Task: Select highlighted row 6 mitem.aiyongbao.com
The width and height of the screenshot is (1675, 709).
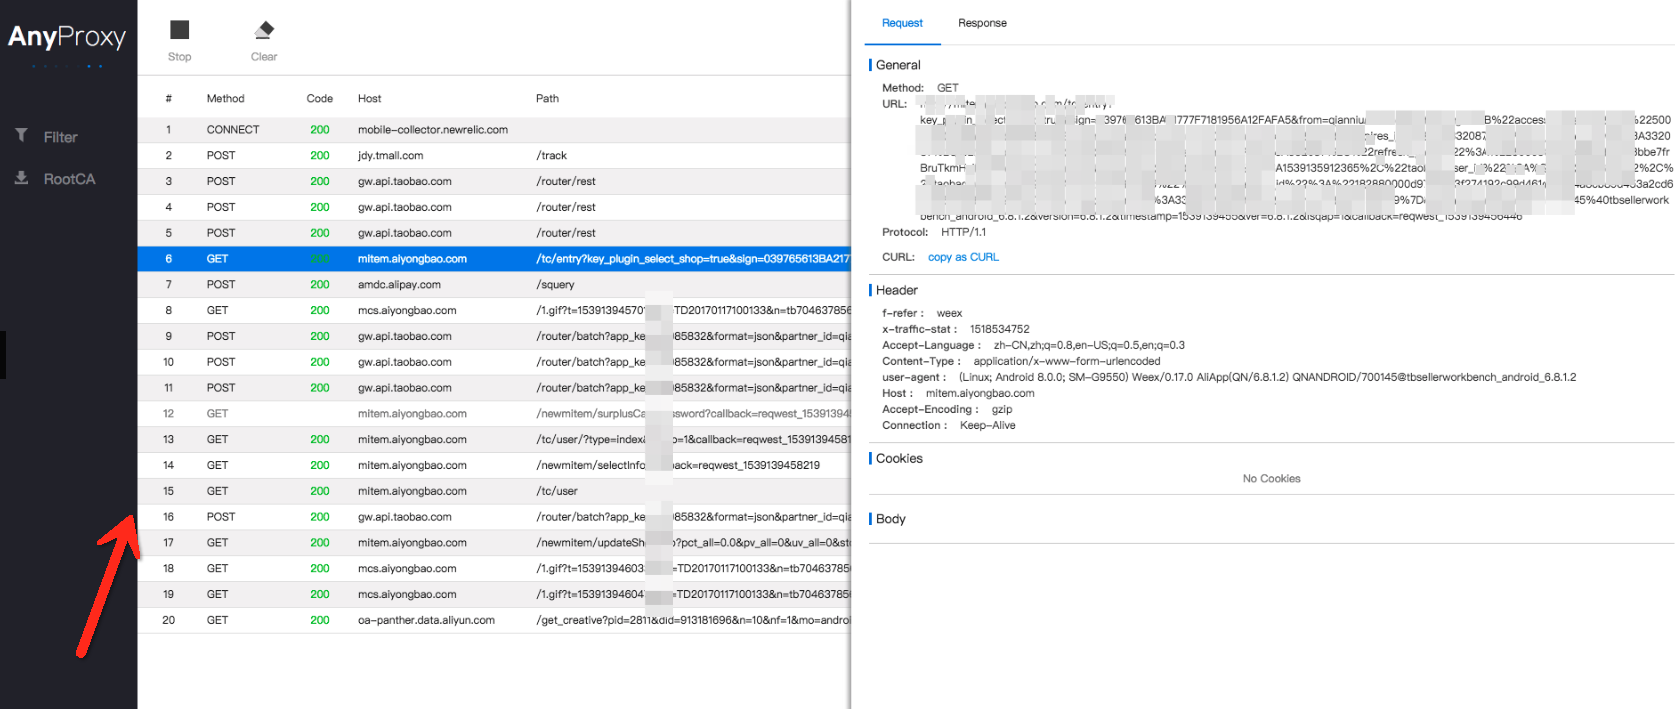Action: click(x=494, y=259)
